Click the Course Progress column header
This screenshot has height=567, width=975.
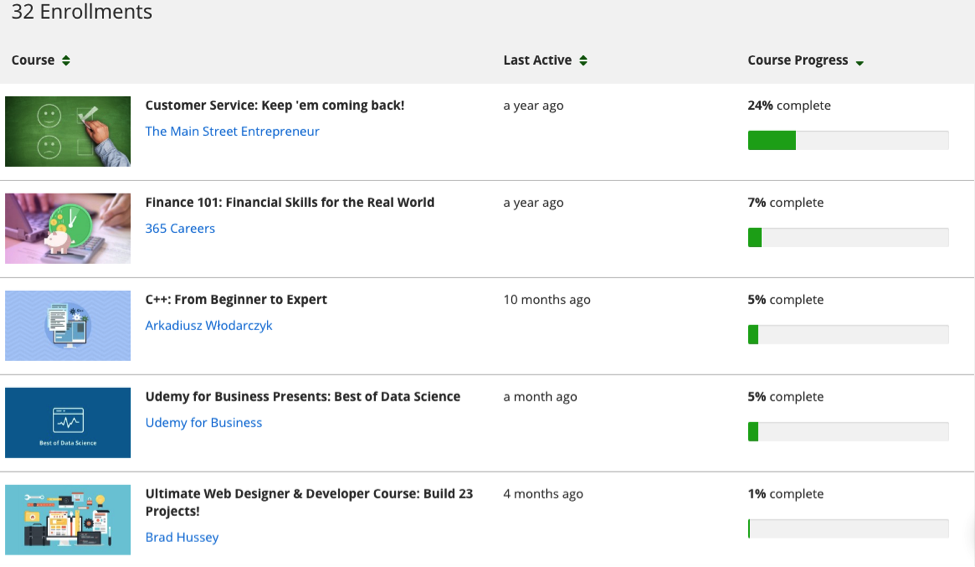coord(797,60)
